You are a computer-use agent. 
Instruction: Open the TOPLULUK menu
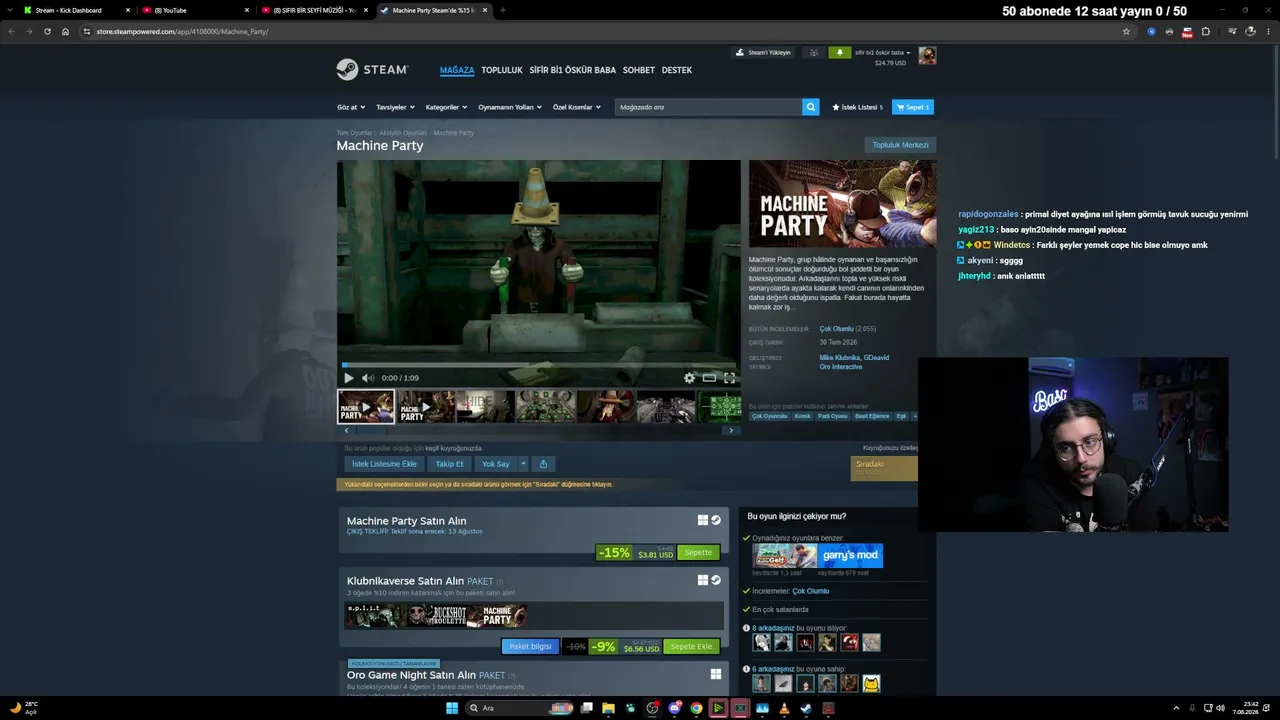coord(502,70)
